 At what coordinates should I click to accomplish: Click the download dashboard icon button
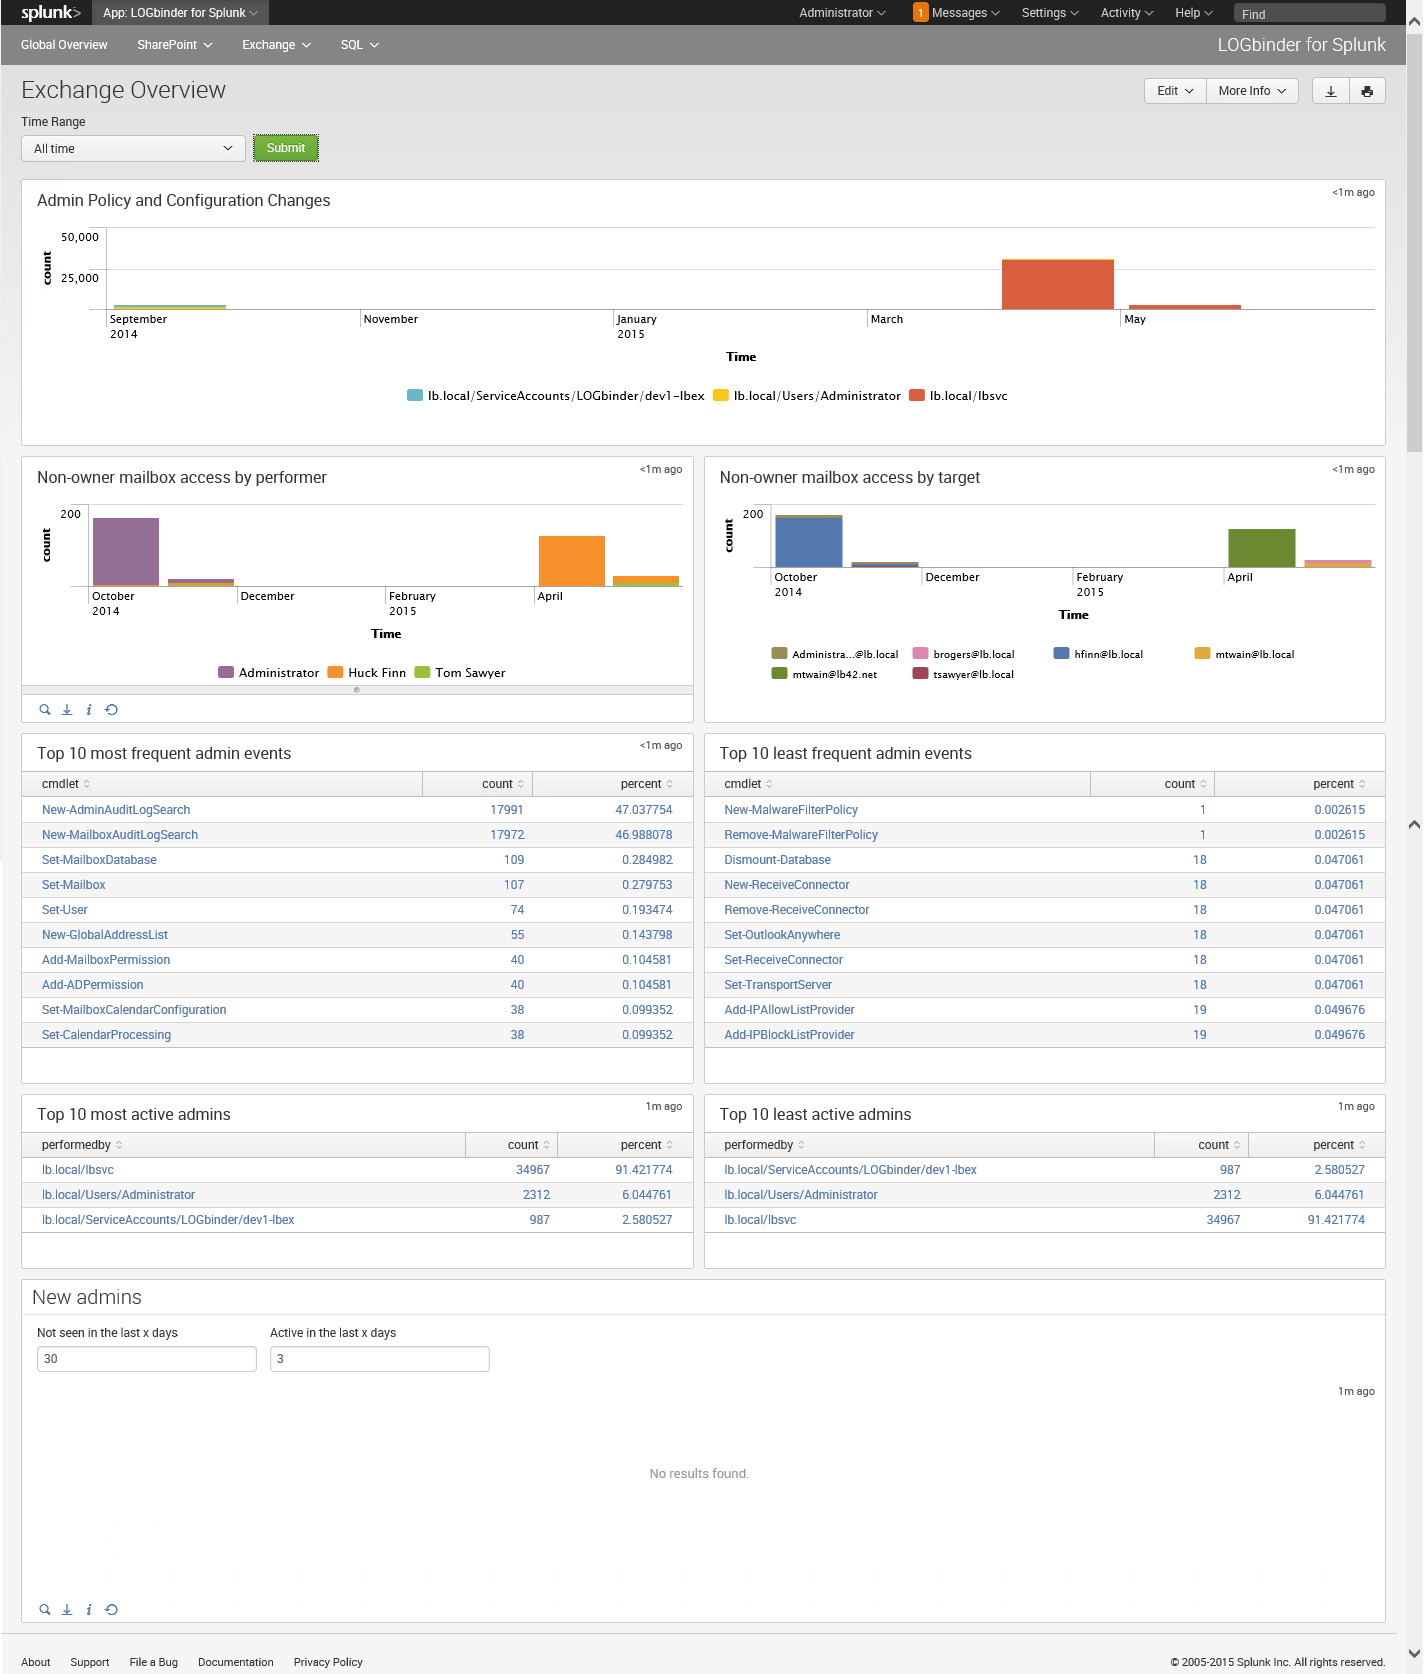pyautogui.click(x=1330, y=91)
